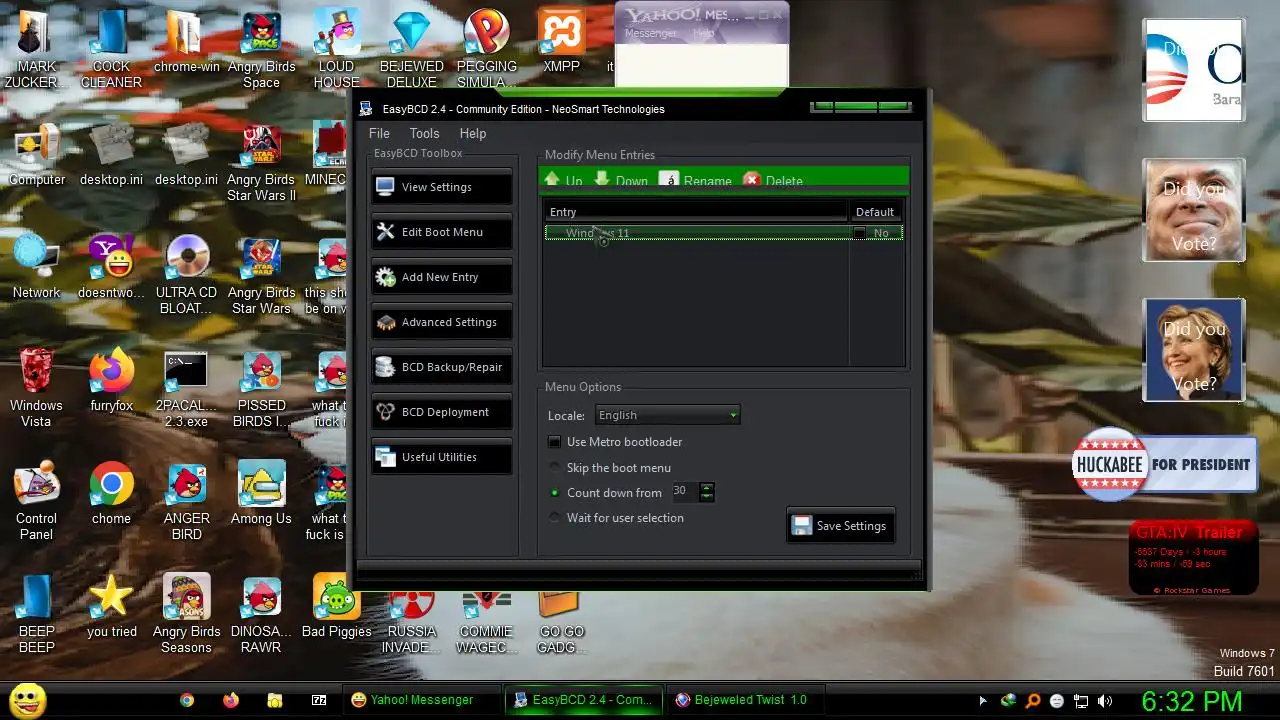Open Among Us desktop icon
The image size is (1280, 720).
[261, 494]
